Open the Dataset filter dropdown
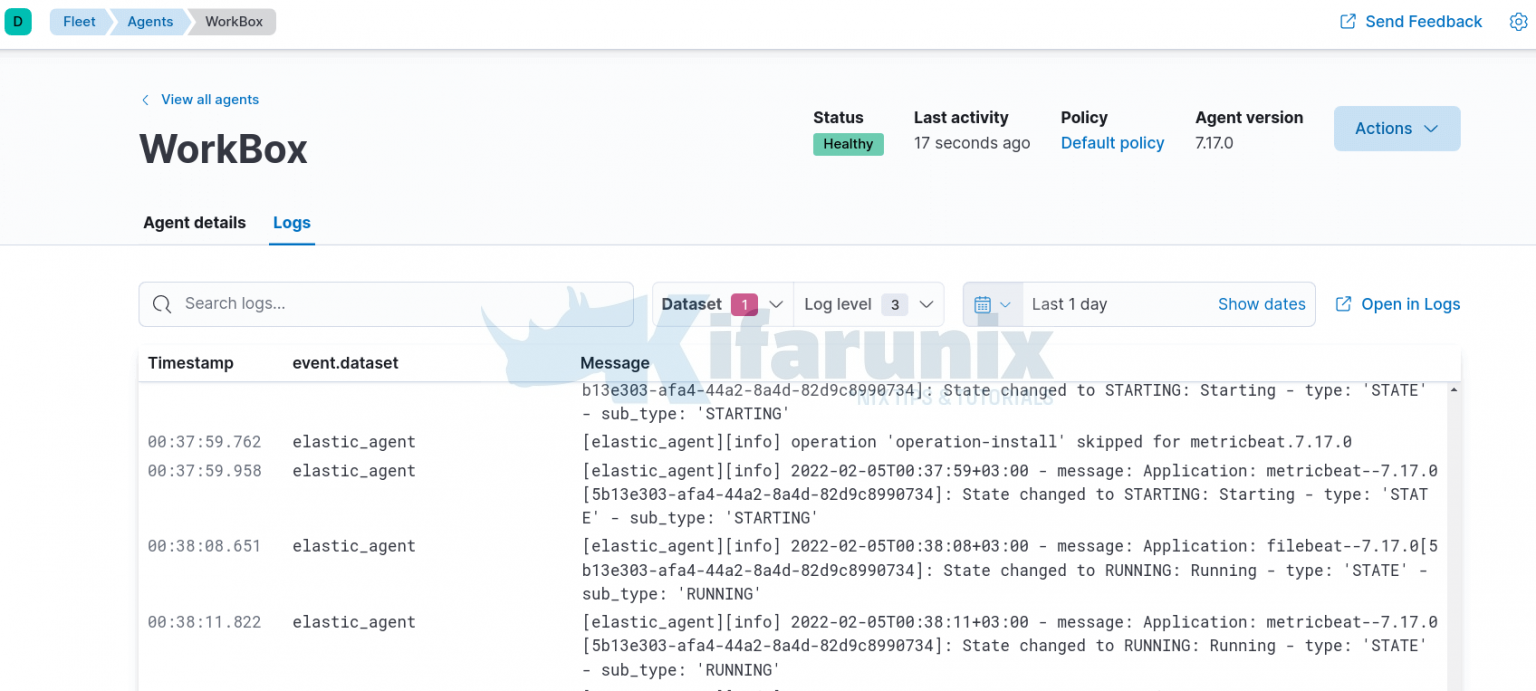The image size is (1536, 691). (x=720, y=304)
